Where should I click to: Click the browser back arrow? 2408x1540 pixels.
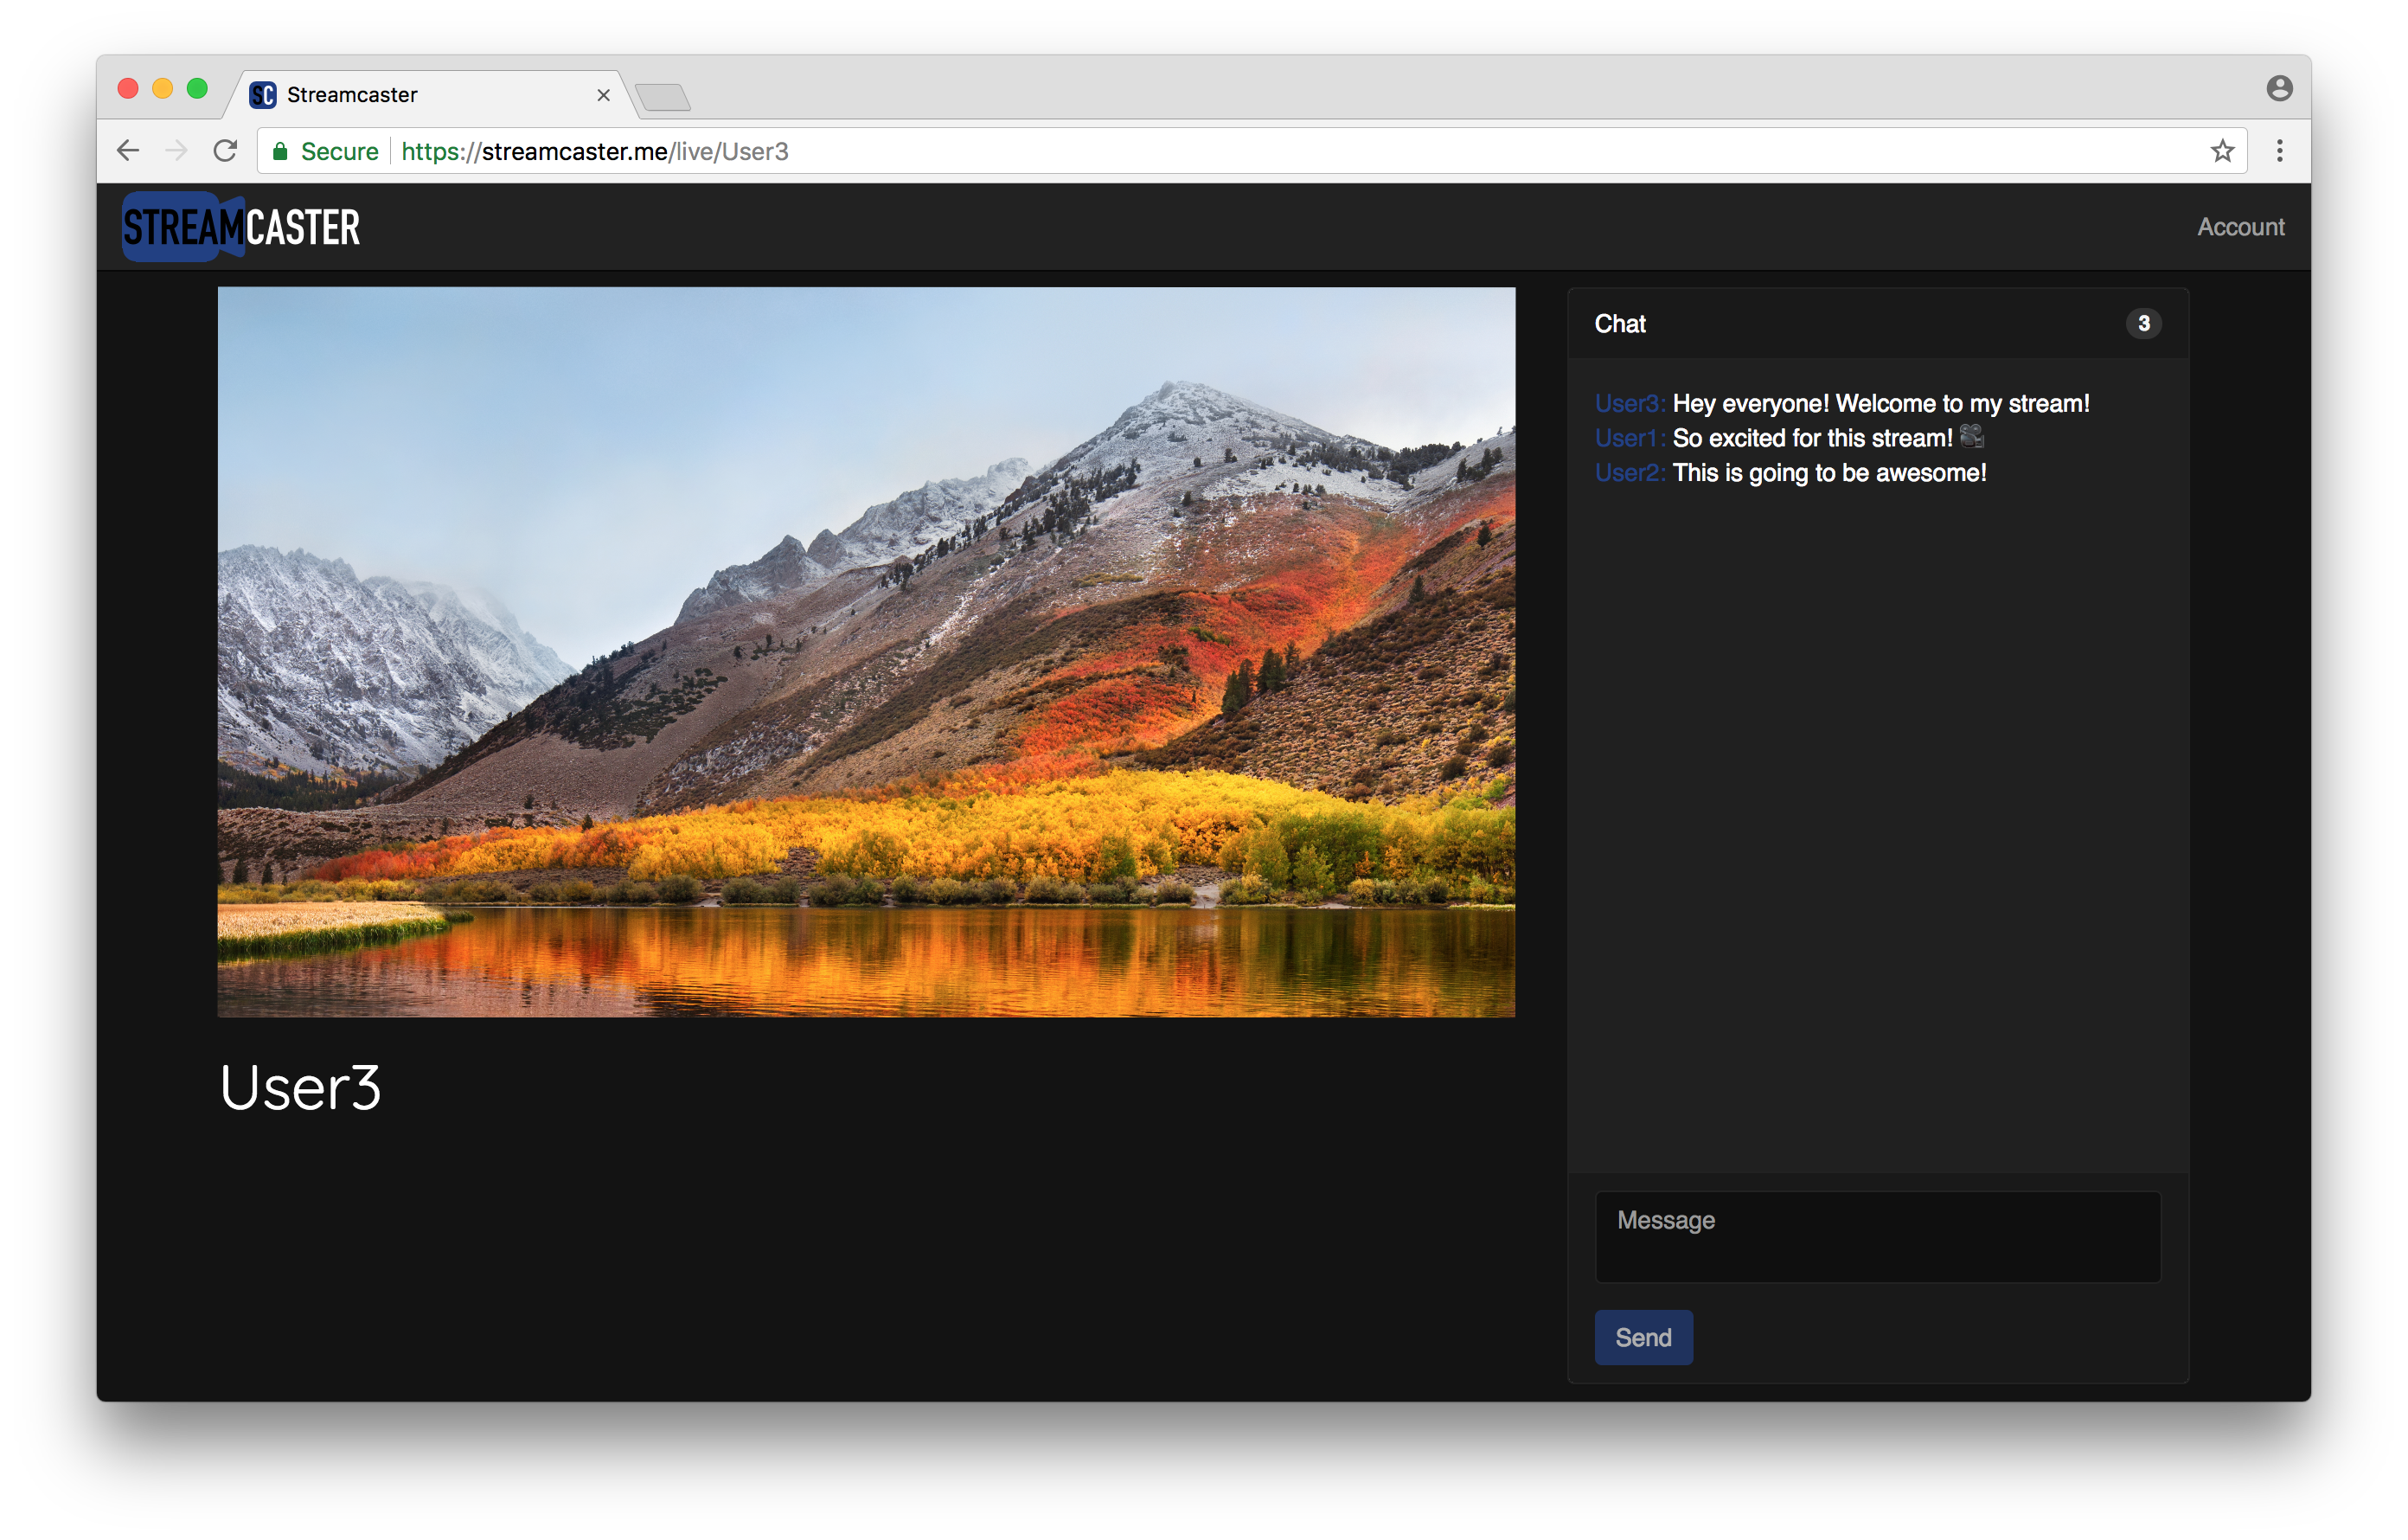pyautogui.click(x=128, y=151)
